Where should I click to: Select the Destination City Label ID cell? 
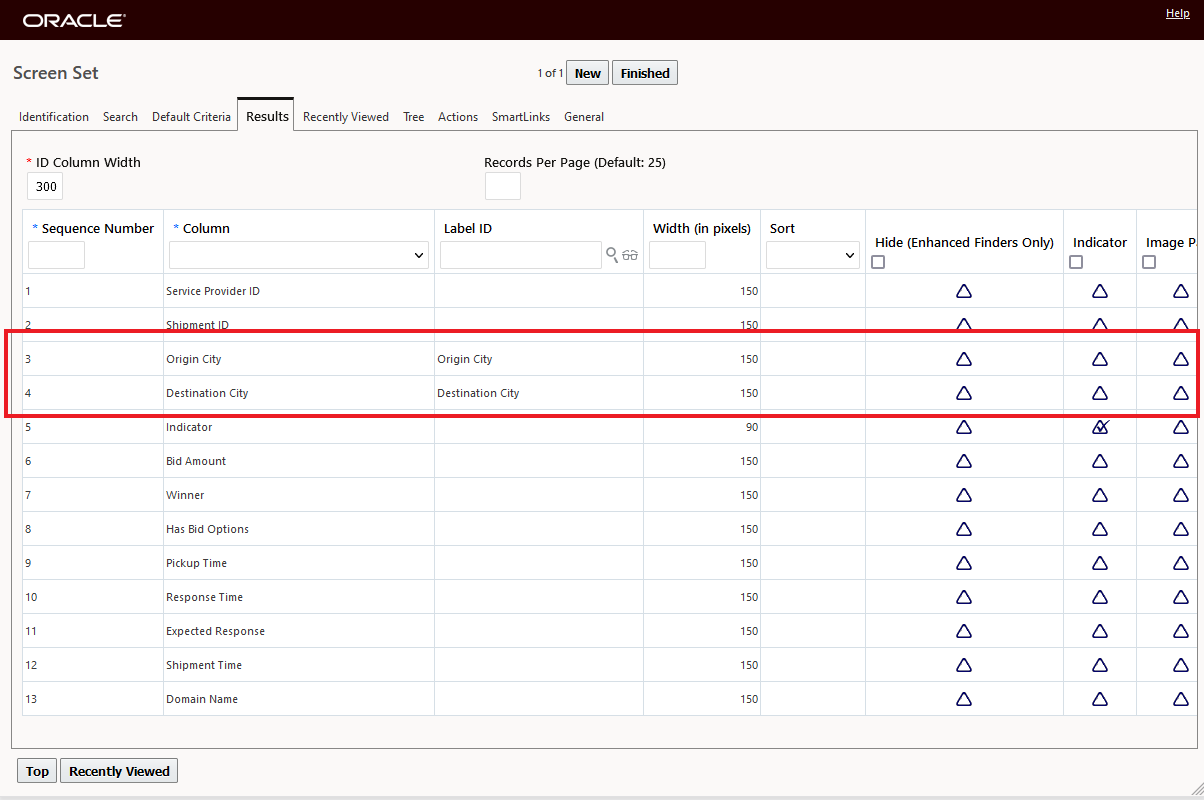(x=539, y=393)
